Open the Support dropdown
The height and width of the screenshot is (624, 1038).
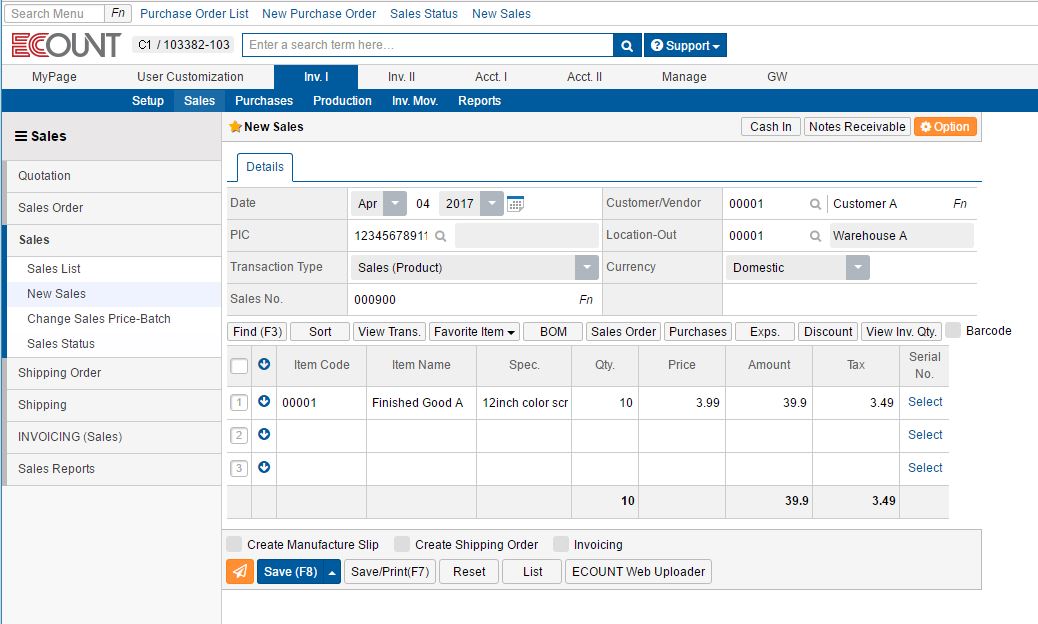(x=685, y=45)
